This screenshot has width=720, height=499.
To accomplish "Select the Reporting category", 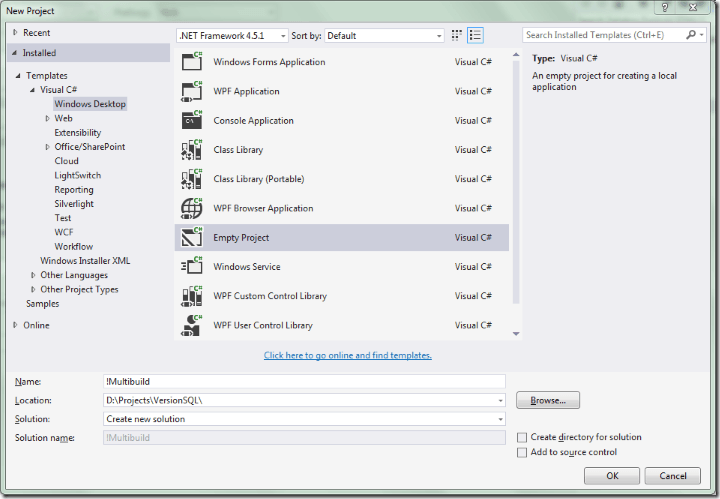I will point(74,190).
